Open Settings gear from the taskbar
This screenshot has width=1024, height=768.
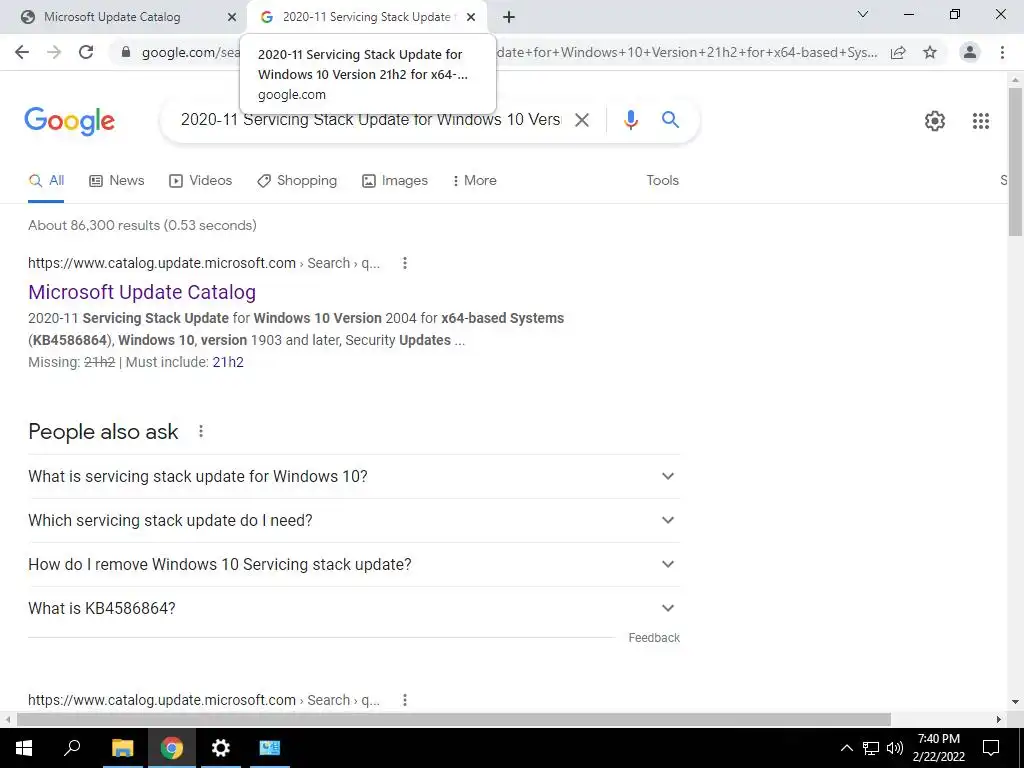221,748
